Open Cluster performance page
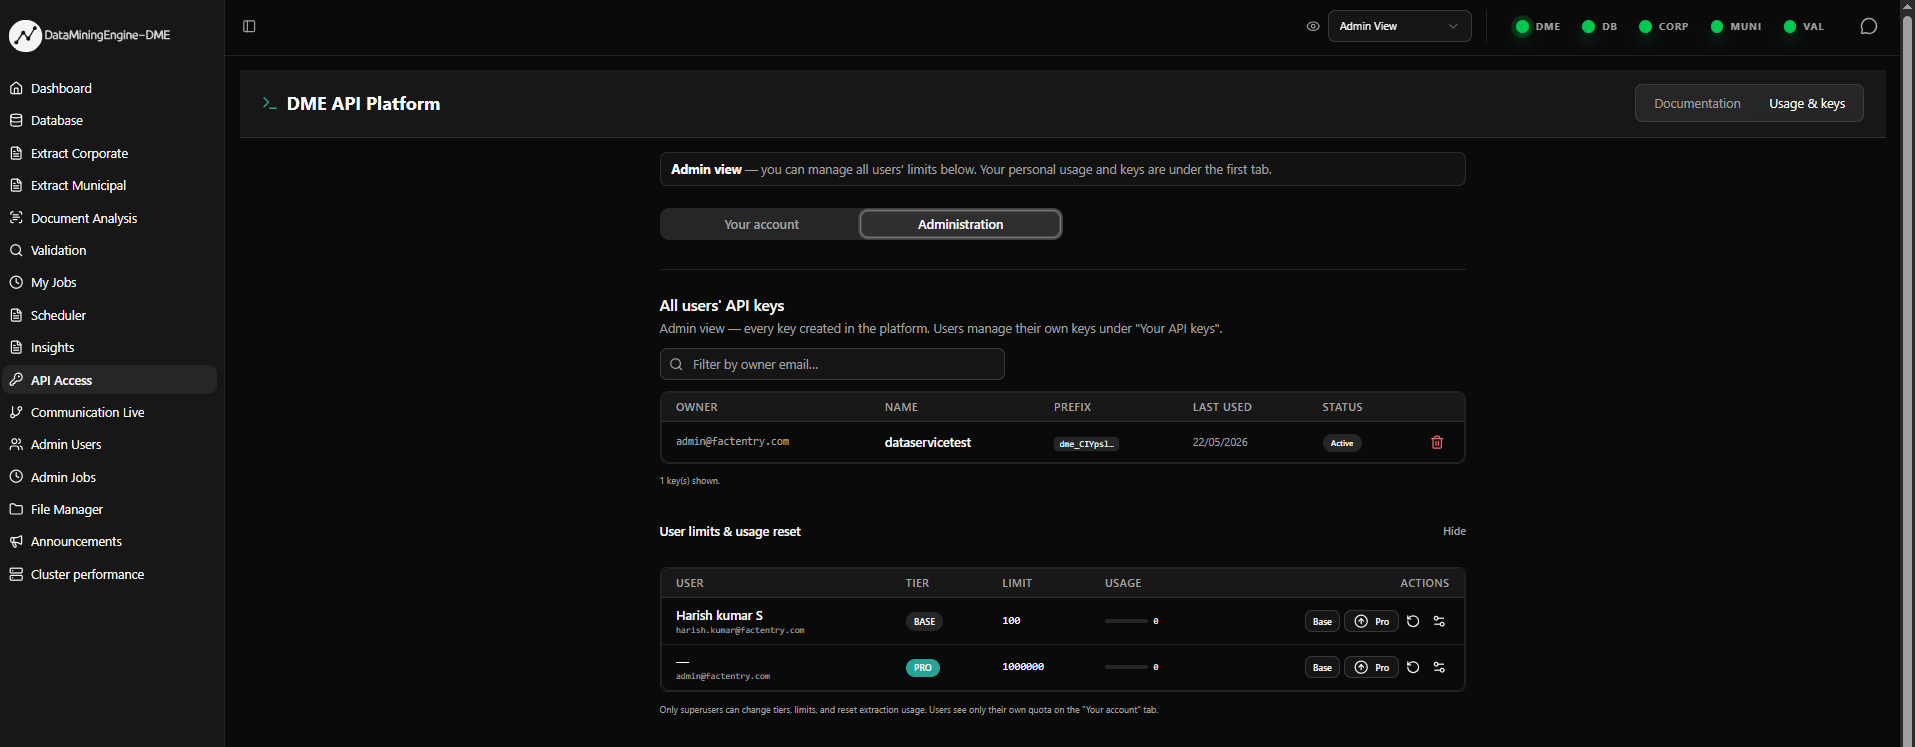The image size is (1915, 747). point(110,574)
